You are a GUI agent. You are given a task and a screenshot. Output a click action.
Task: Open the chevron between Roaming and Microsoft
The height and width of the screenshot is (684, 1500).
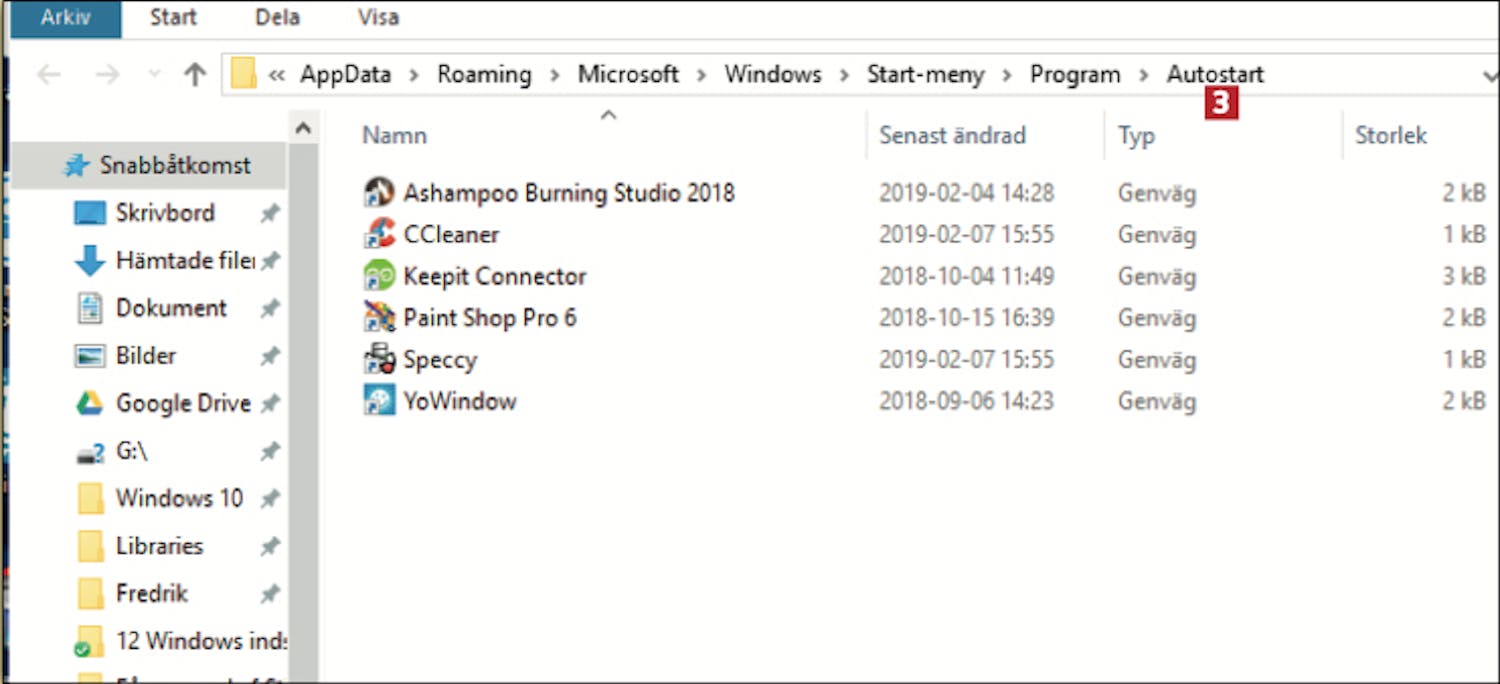coord(555,75)
